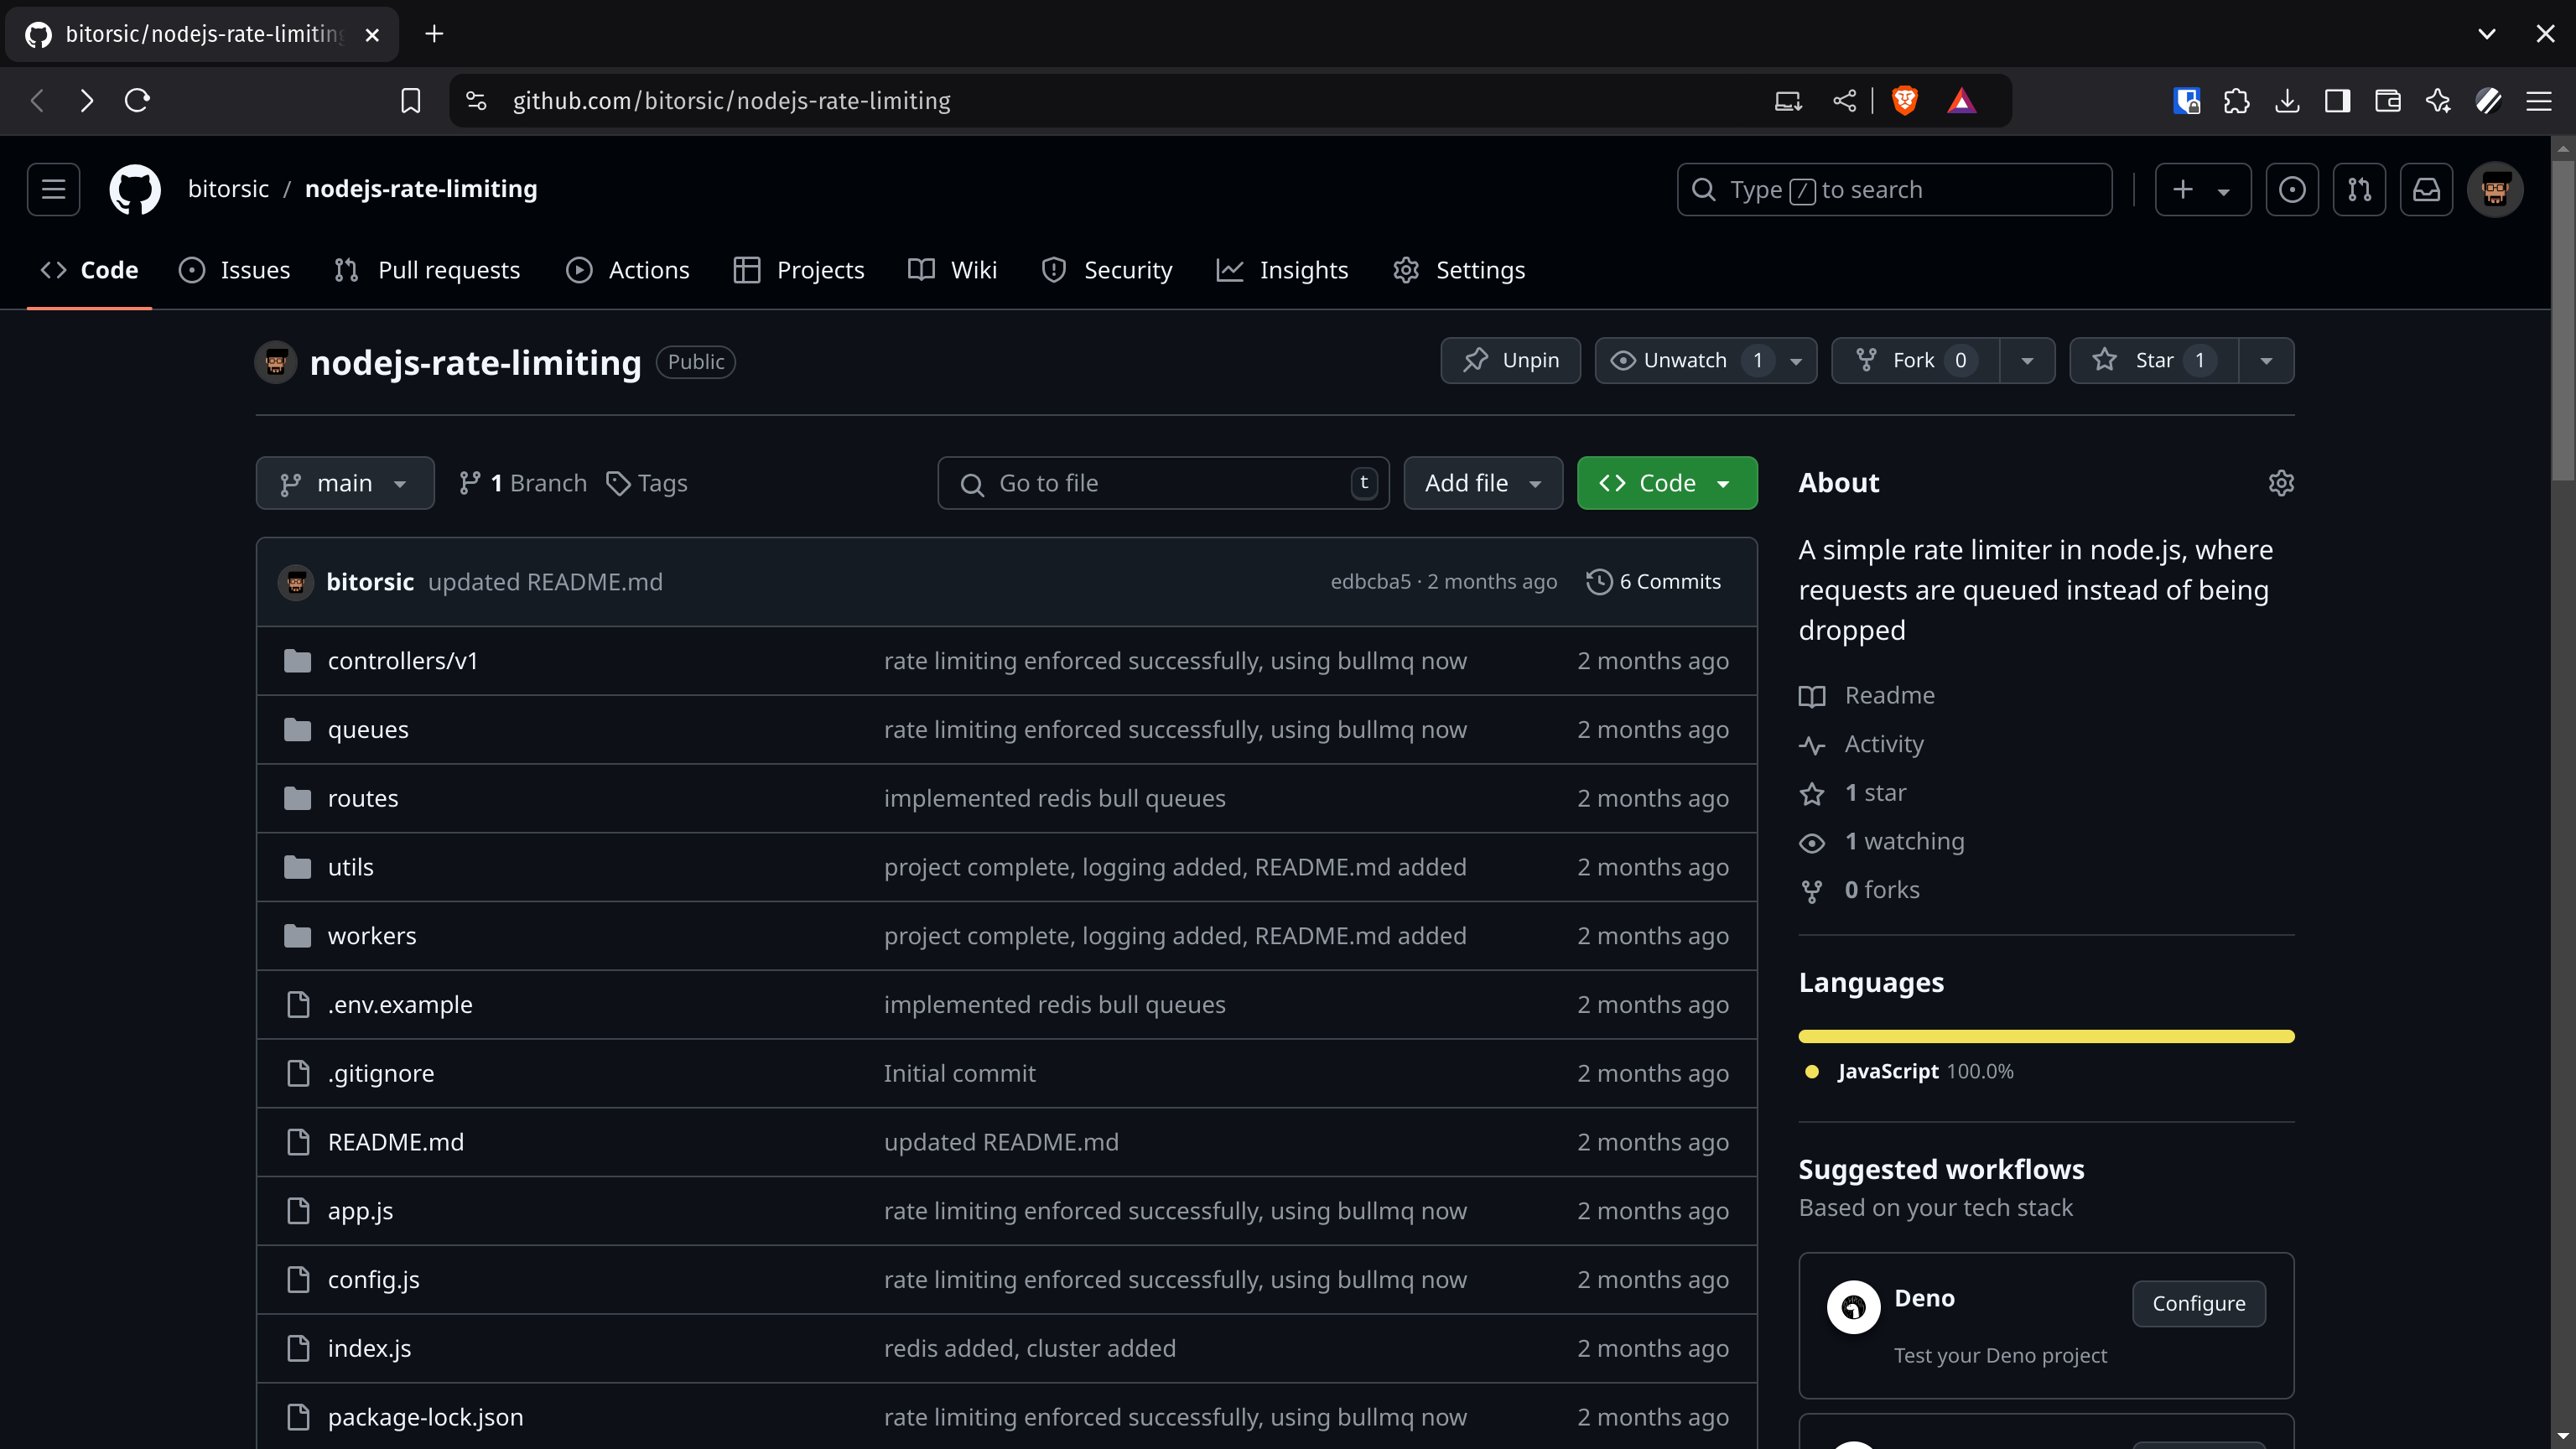The width and height of the screenshot is (2576, 1449).
Task: Configure the Deno suggested workflow
Action: 2198,1303
